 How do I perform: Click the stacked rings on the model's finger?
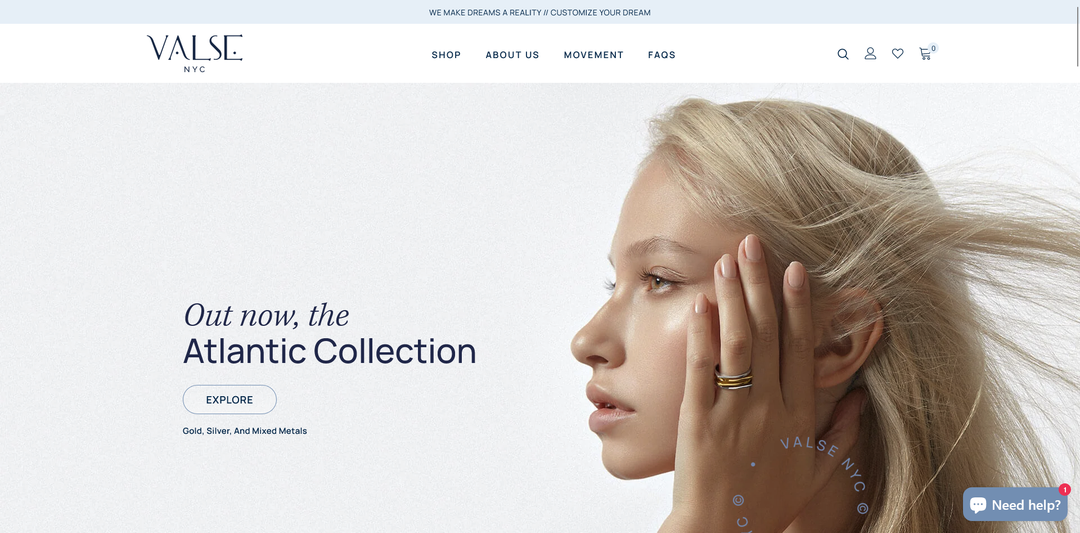[734, 379]
